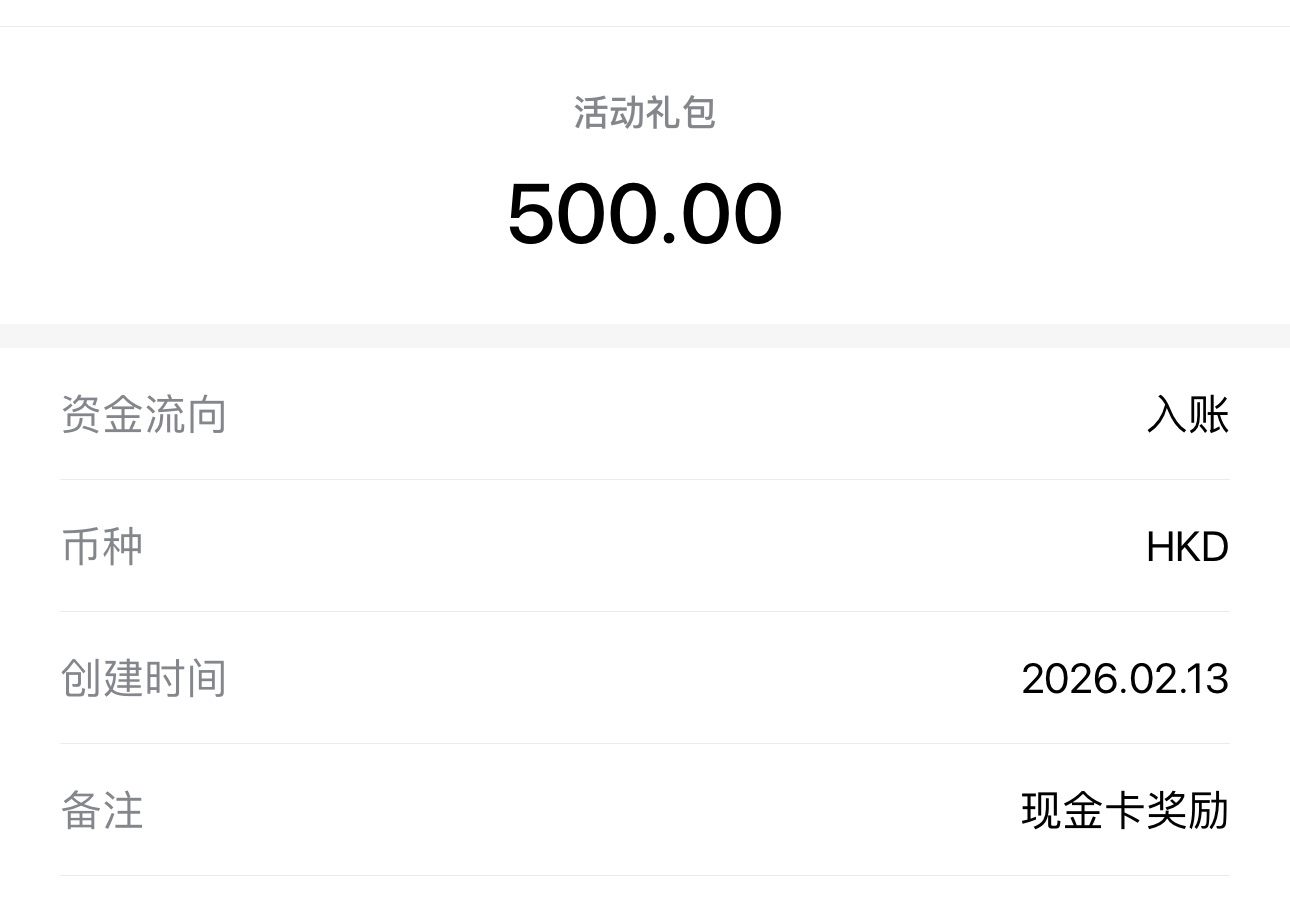Click blank space between 创建时间 and the date
The width and height of the screenshot is (1290, 915).
pos(620,679)
